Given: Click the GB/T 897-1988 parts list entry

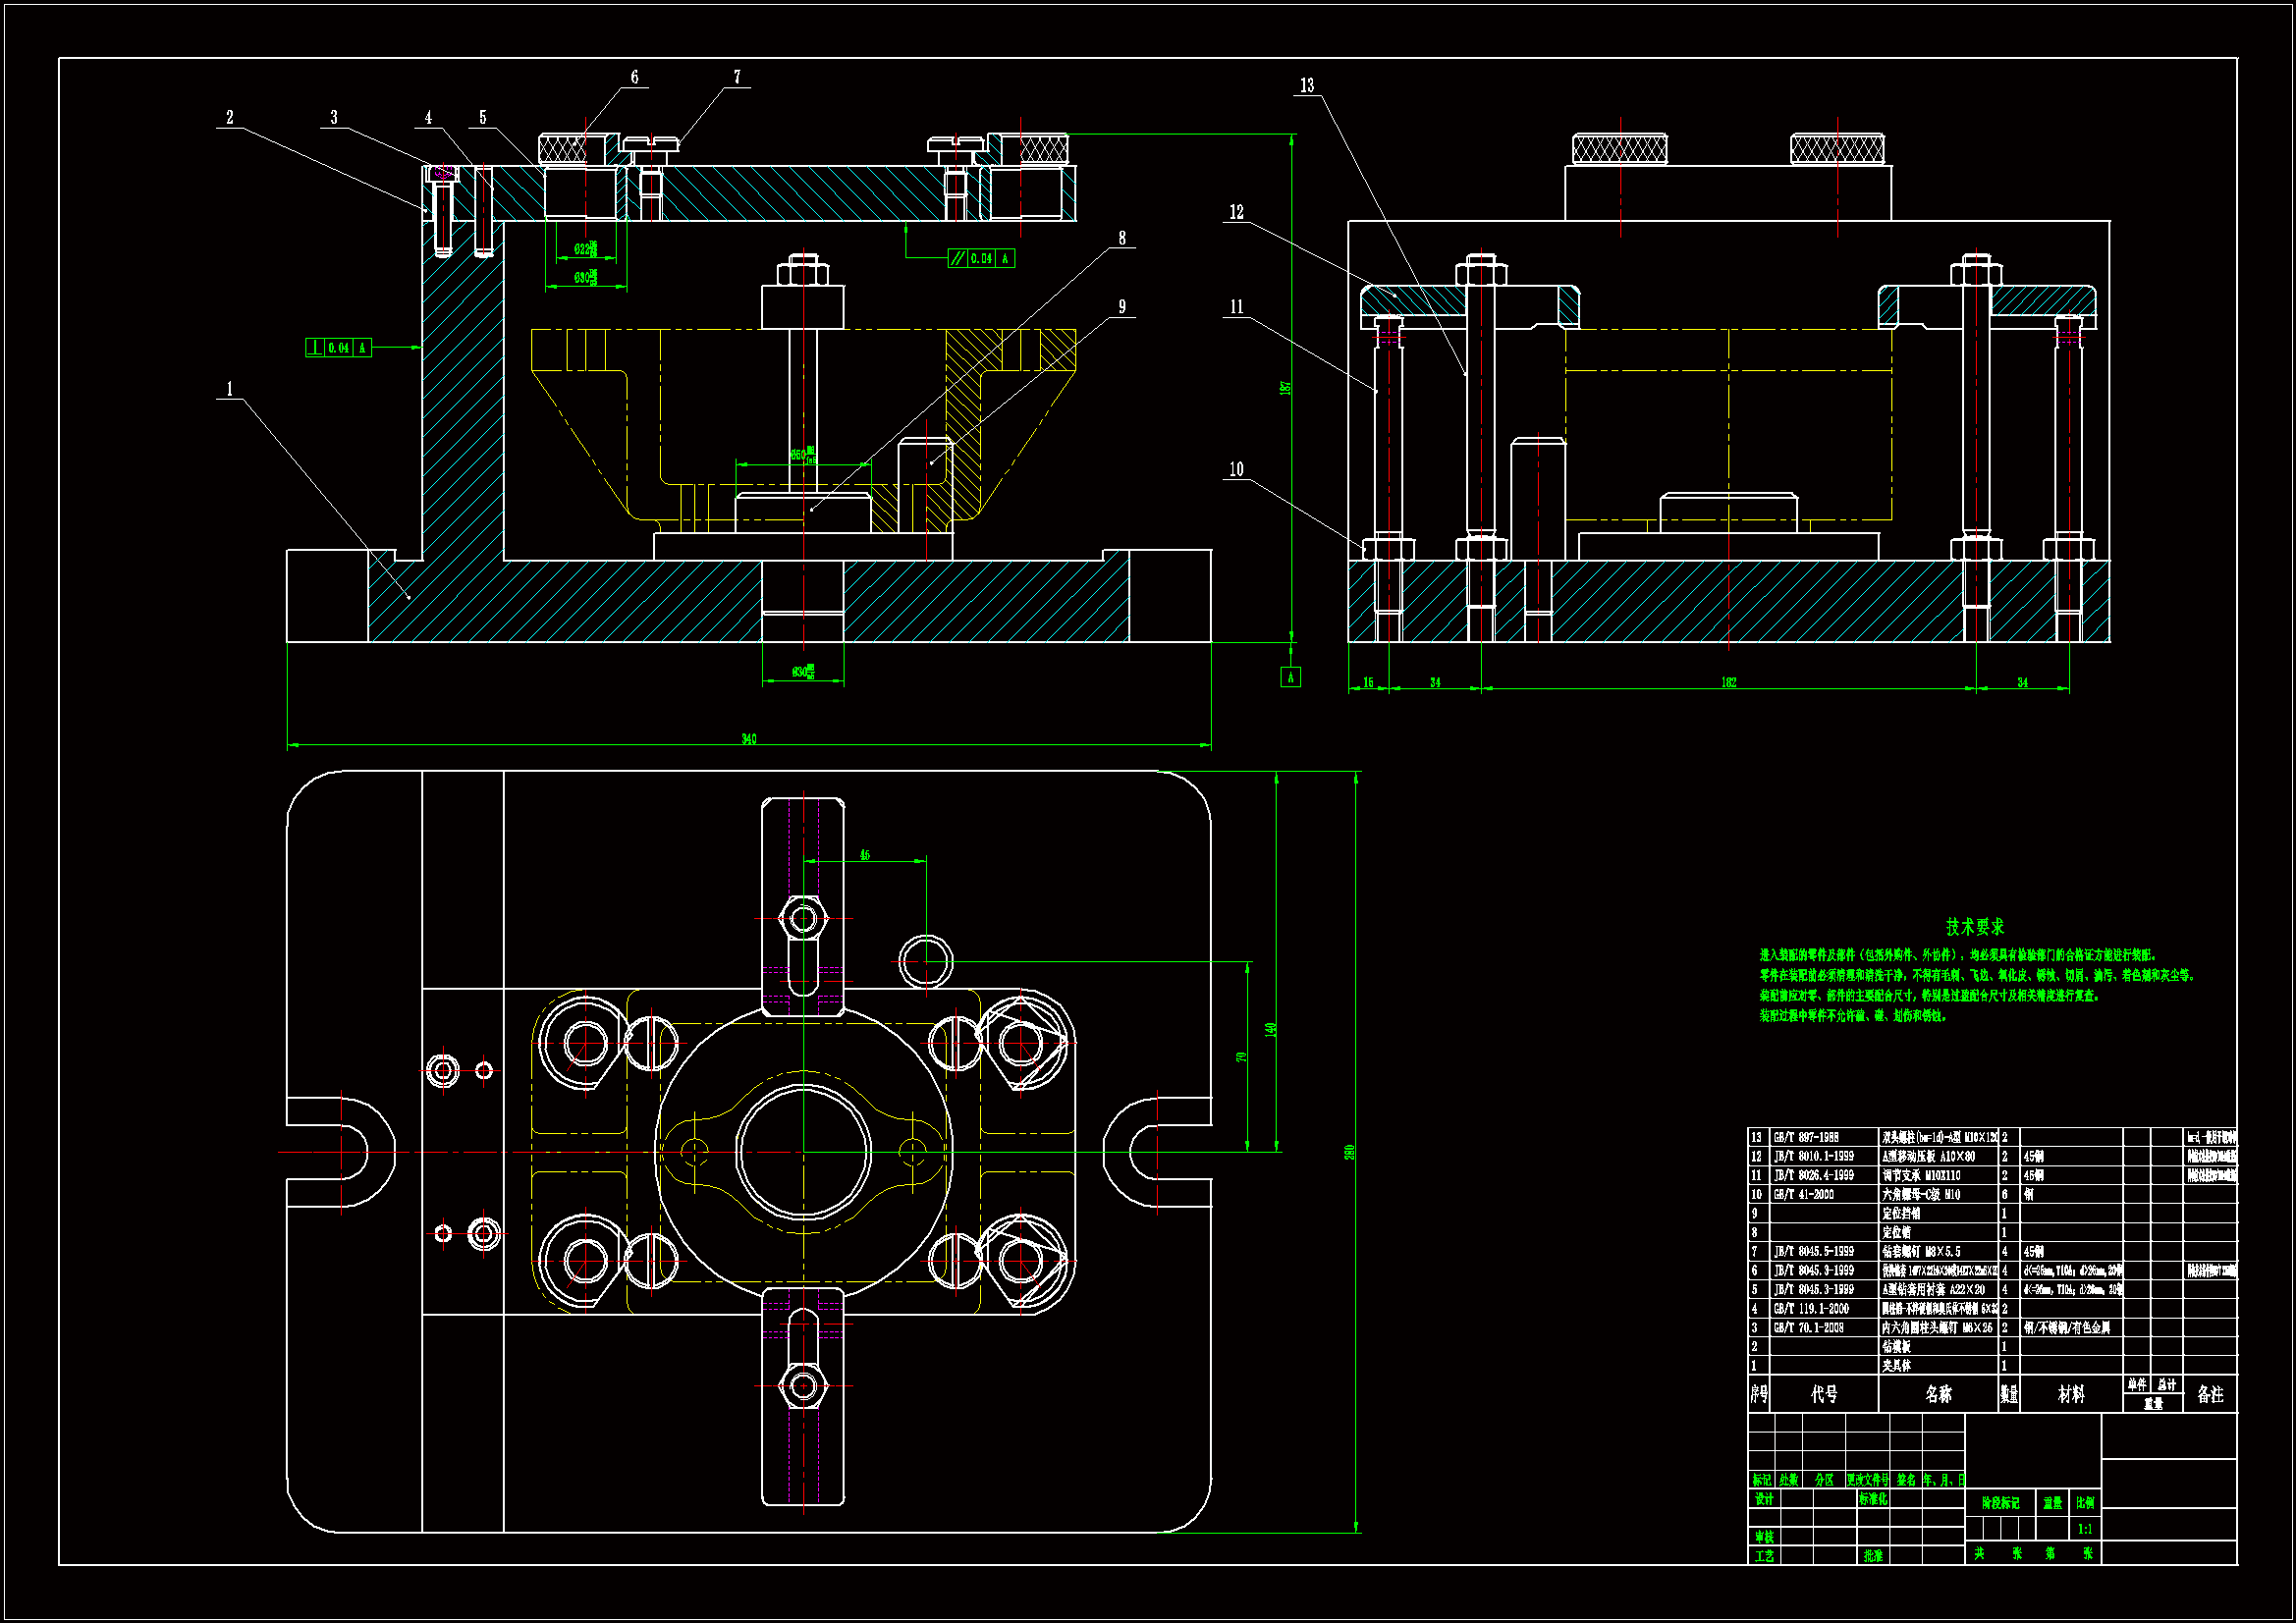Looking at the screenshot, I should [x=1806, y=1137].
